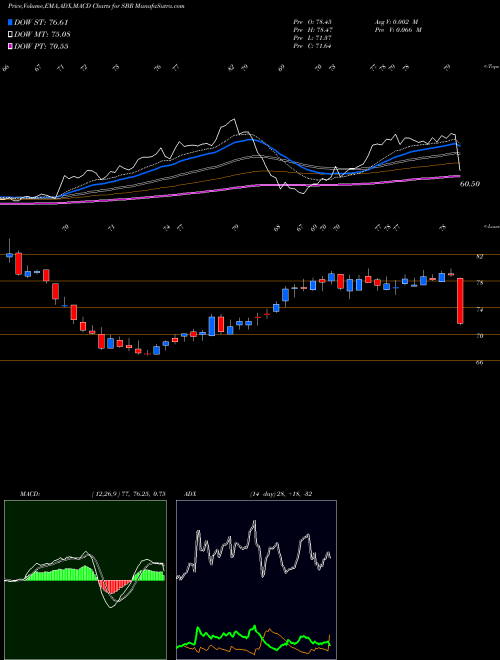Click the 'Pre O: 78.43' open value
Image resolution: width=500 pixels, height=660 pixels.
point(314,22)
